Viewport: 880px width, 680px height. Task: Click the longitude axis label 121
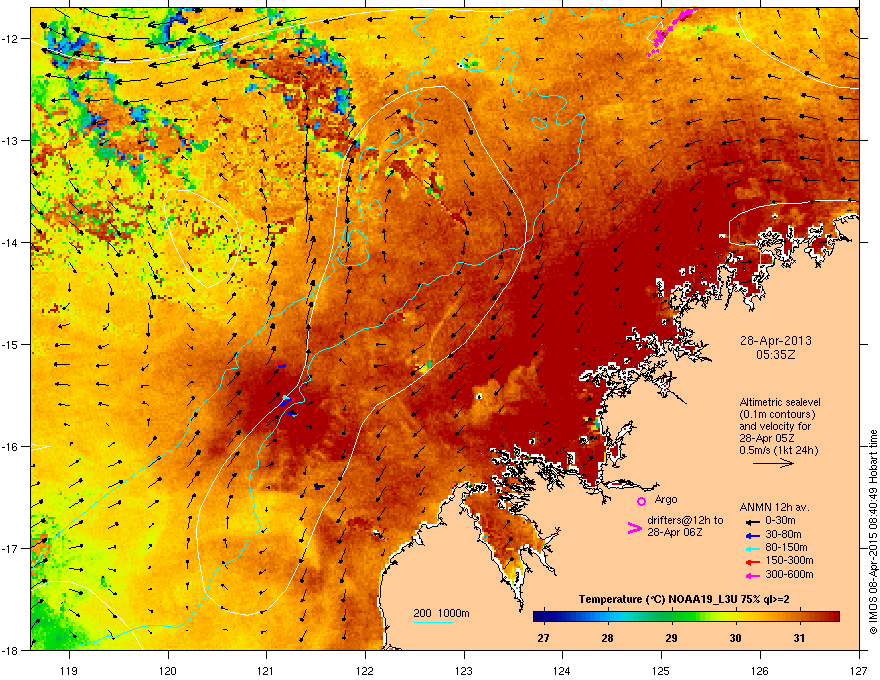pyautogui.click(x=267, y=670)
